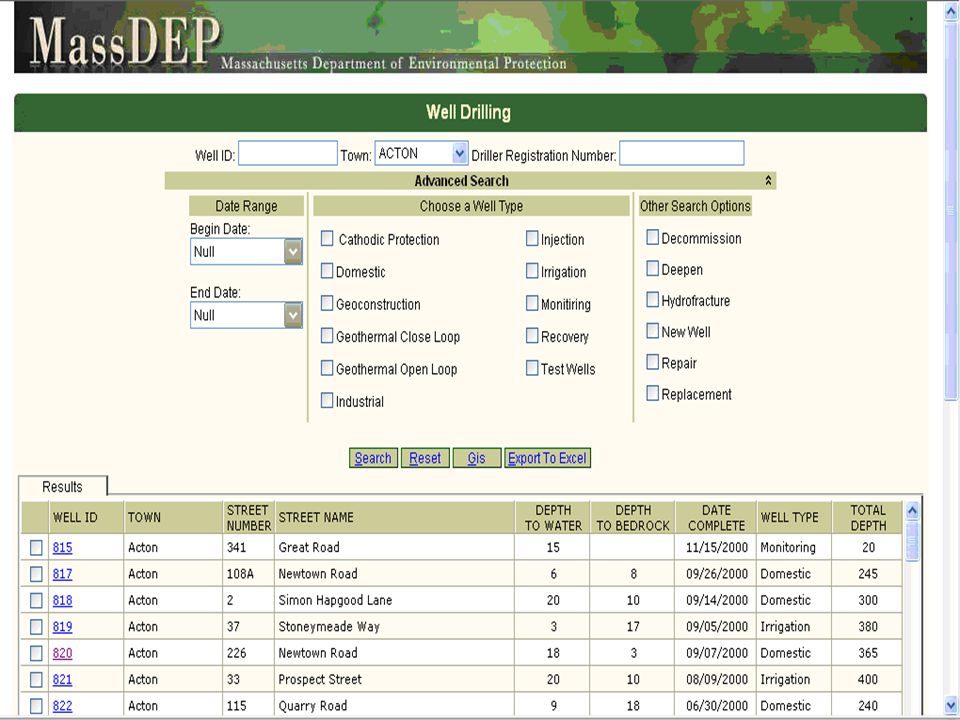The width and height of the screenshot is (960, 720).
Task: Tick the Monitiring checkbox
Action: [x=532, y=304]
